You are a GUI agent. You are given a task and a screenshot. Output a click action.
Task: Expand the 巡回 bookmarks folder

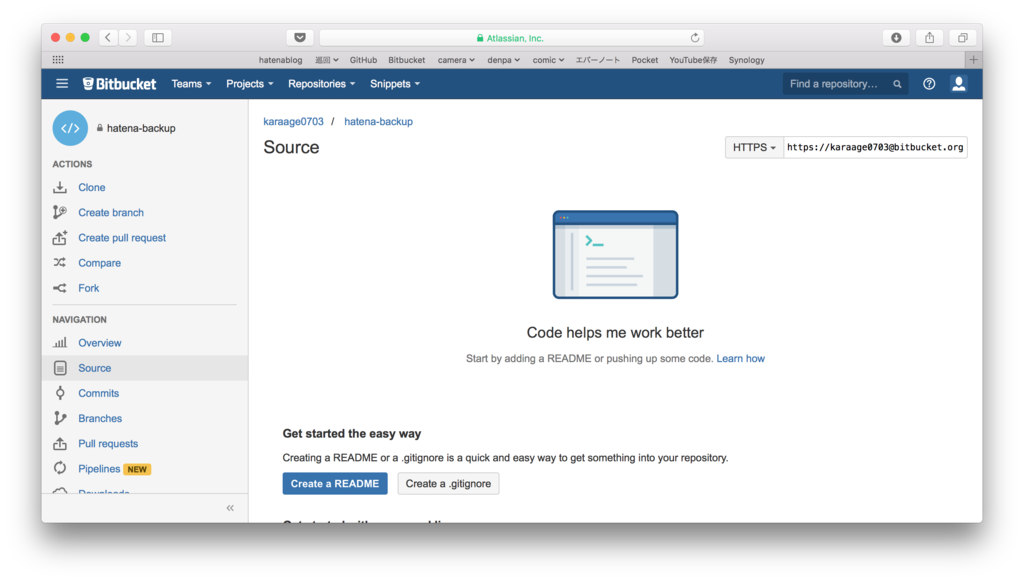[x=327, y=60]
